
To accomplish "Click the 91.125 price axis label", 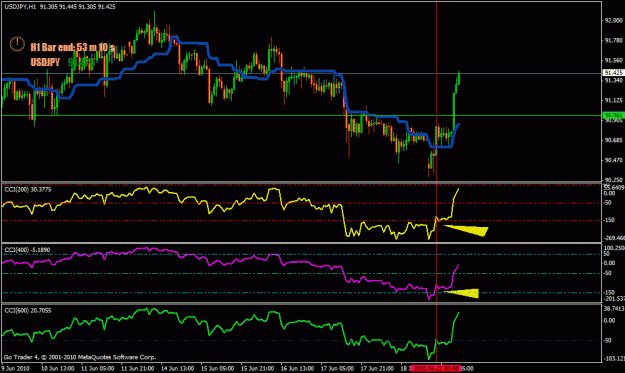I will pyautogui.click(x=613, y=100).
